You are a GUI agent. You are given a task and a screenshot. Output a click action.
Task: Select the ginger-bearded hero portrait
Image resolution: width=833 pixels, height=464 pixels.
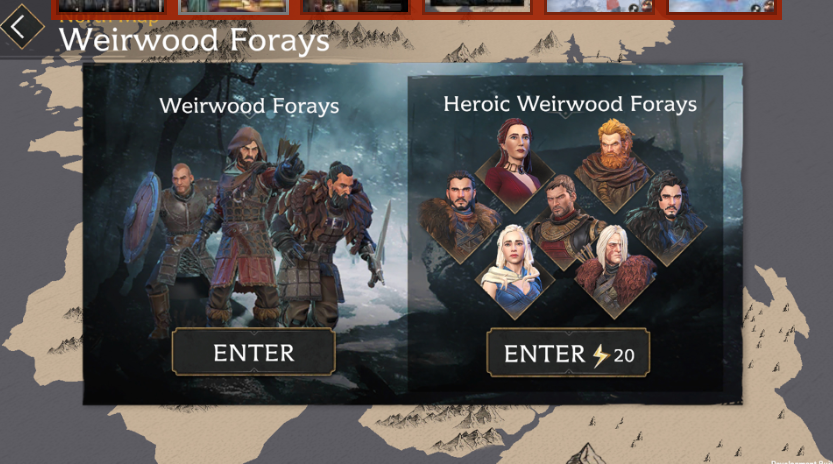pyautogui.click(x=614, y=165)
